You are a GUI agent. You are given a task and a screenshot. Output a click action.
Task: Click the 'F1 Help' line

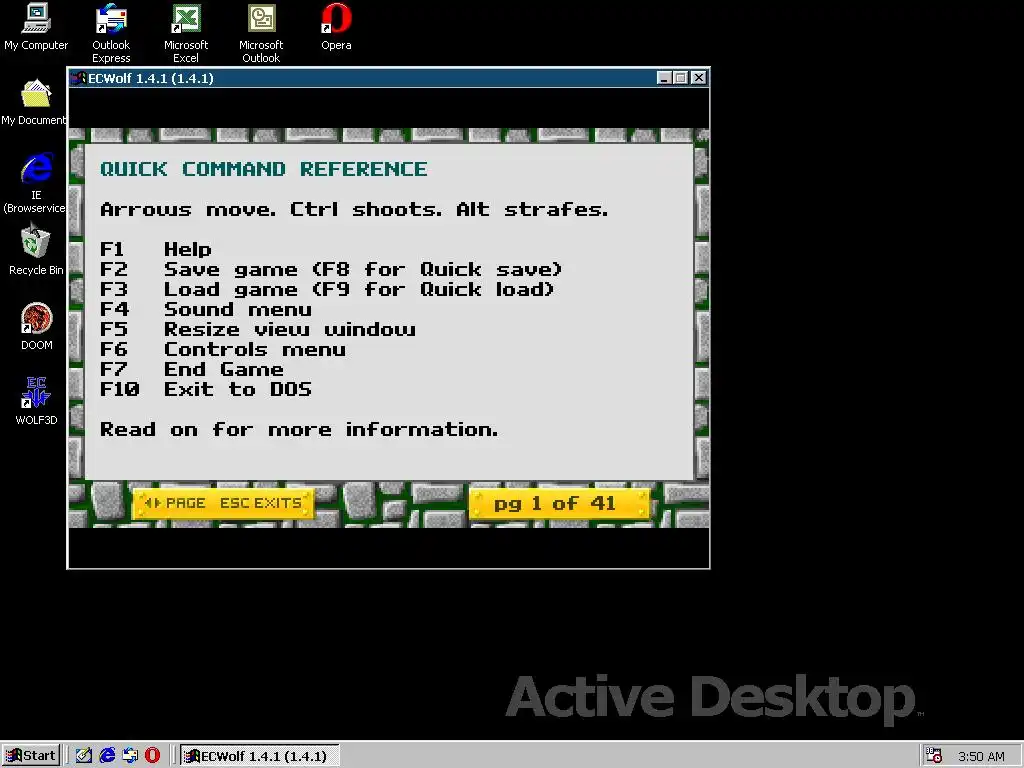[155, 249]
